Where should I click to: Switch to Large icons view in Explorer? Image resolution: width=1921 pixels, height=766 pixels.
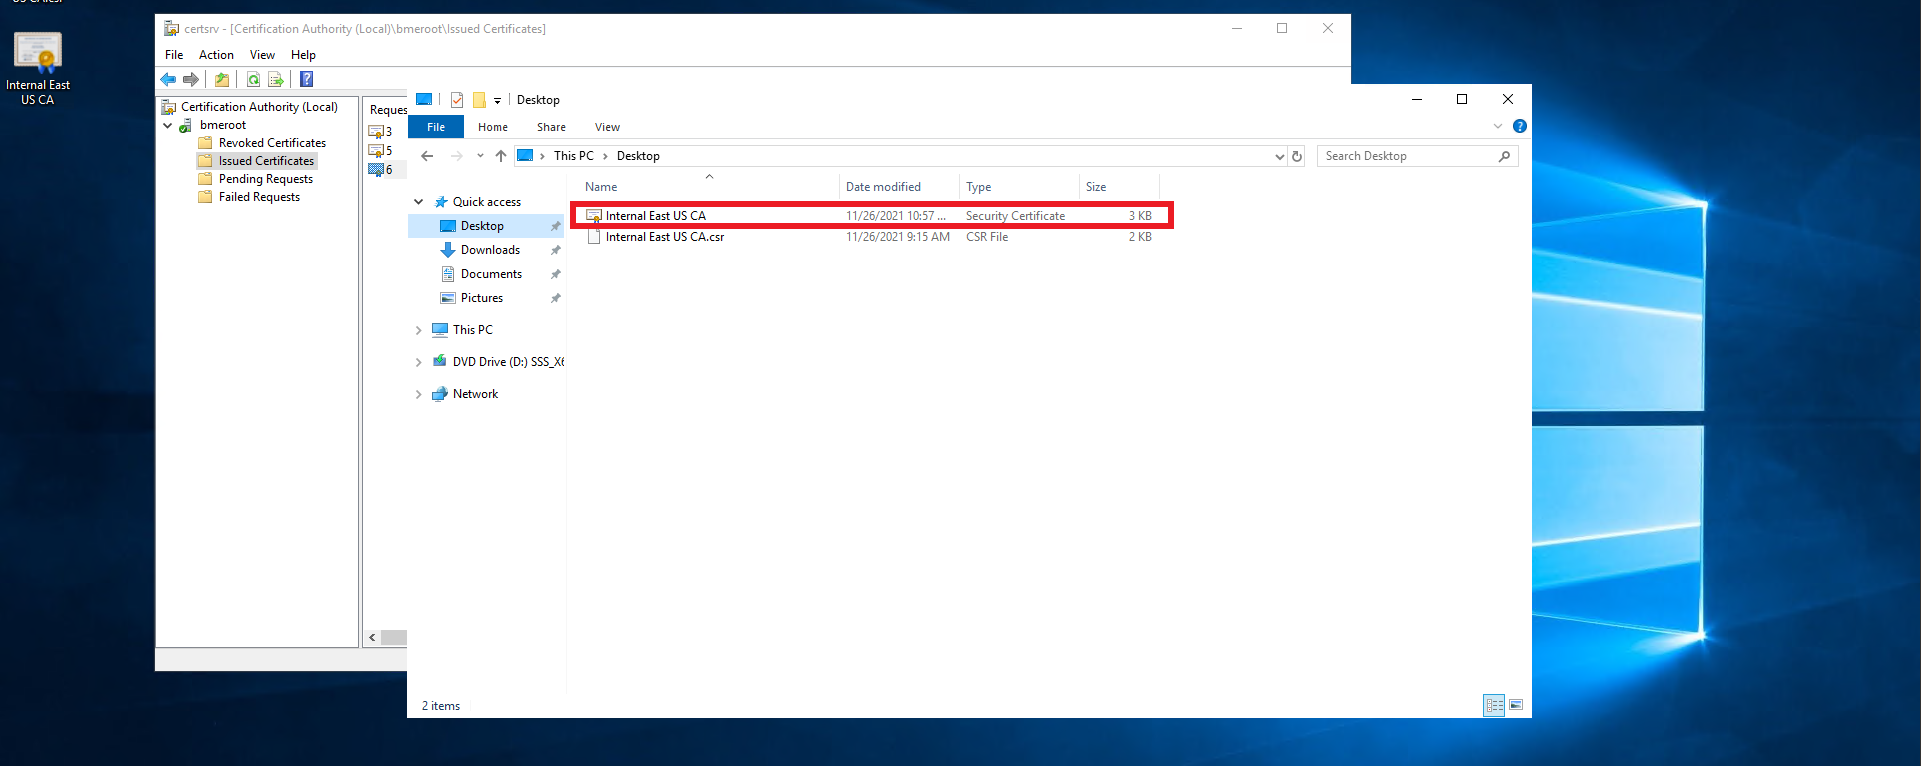tap(1516, 705)
